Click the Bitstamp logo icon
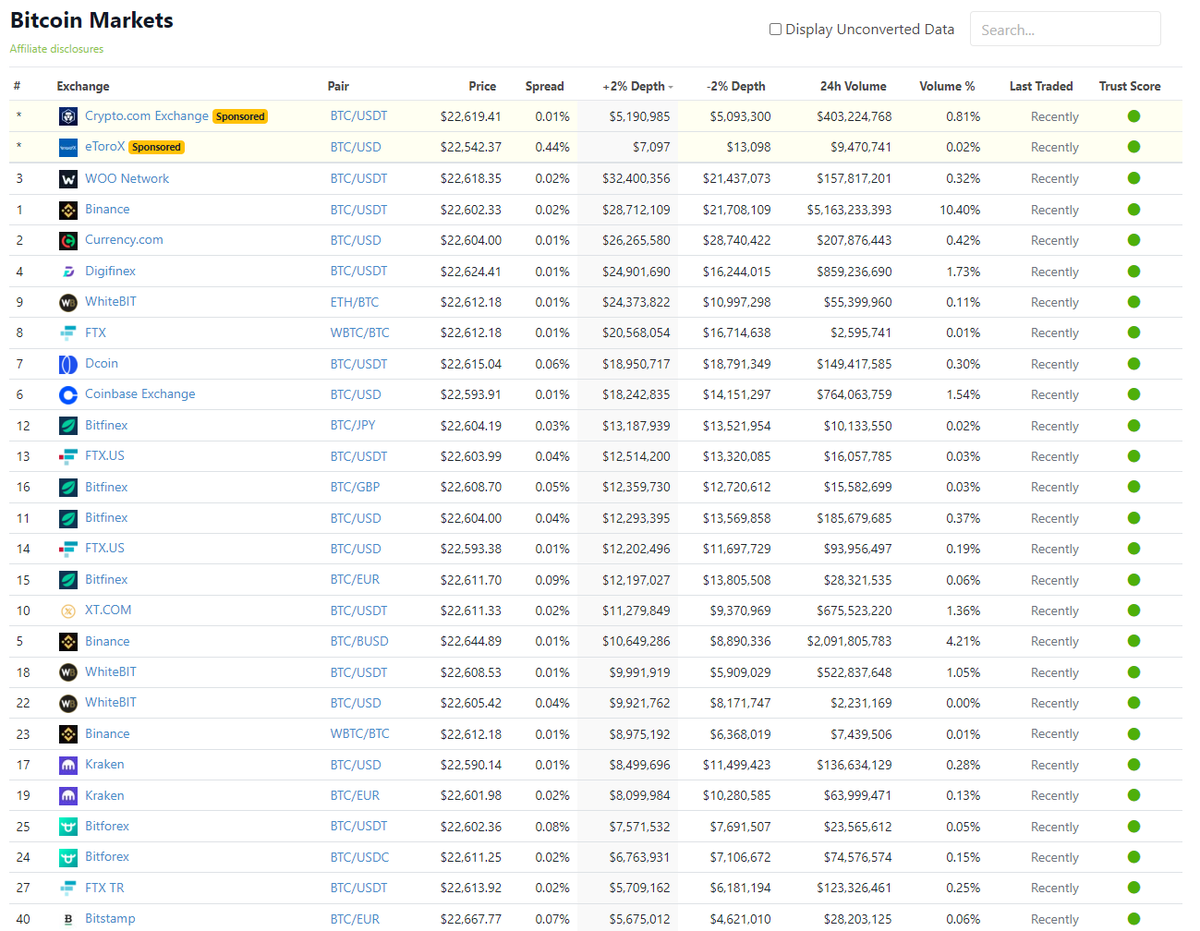1200x931 pixels. (x=68, y=920)
